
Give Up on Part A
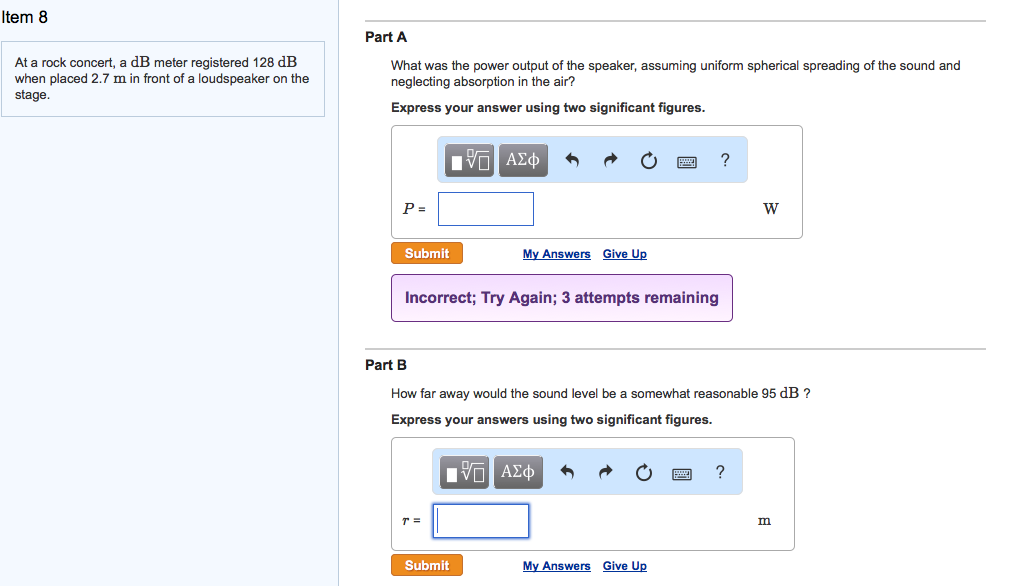(x=625, y=254)
